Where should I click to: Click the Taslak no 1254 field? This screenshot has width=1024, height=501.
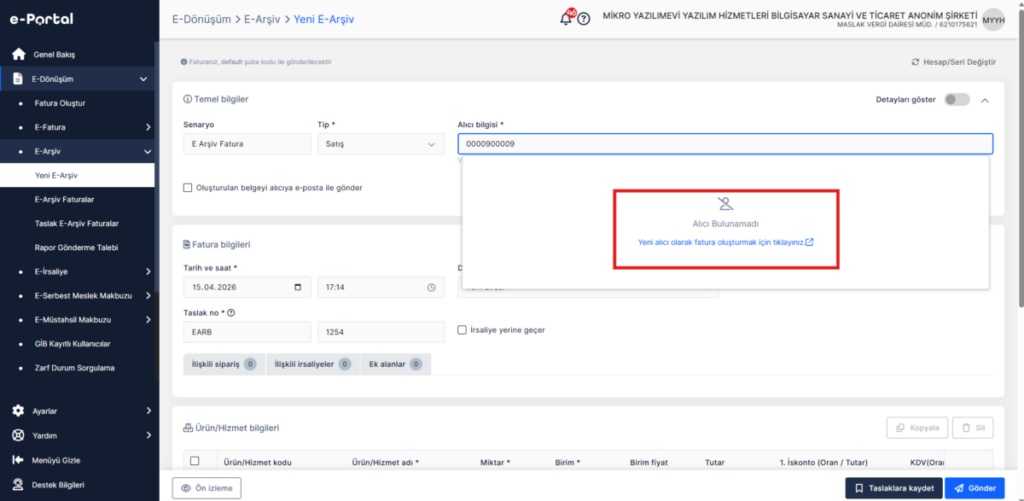(381, 332)
